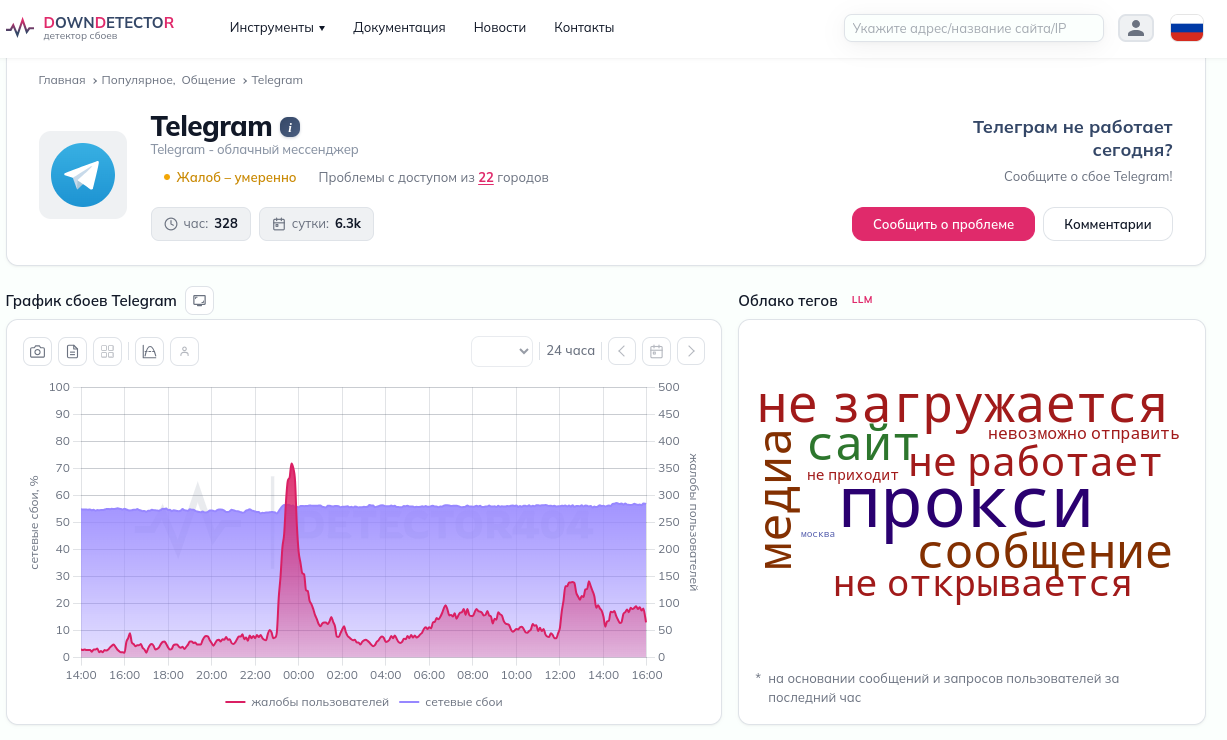Click the info icon next to Telegram title
1227x740 pixels.
point(290,127)
